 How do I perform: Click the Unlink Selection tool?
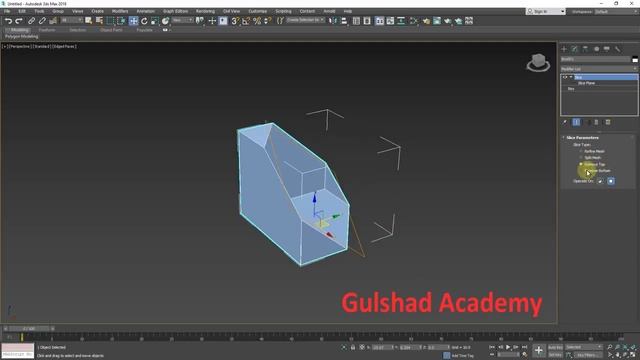pyautogui.click(x=42, y=21)
